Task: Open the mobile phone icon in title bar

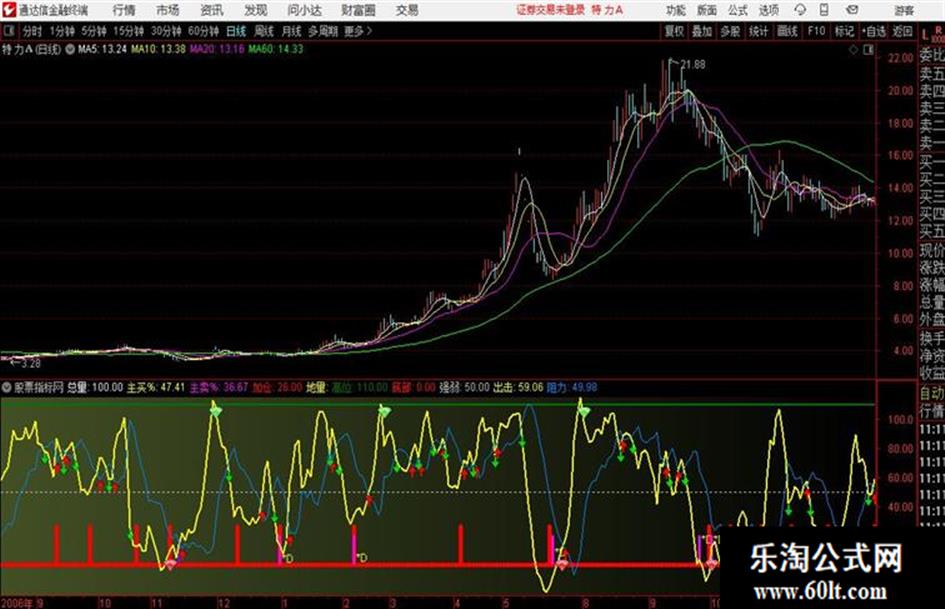Action: [x=824, y=10]
